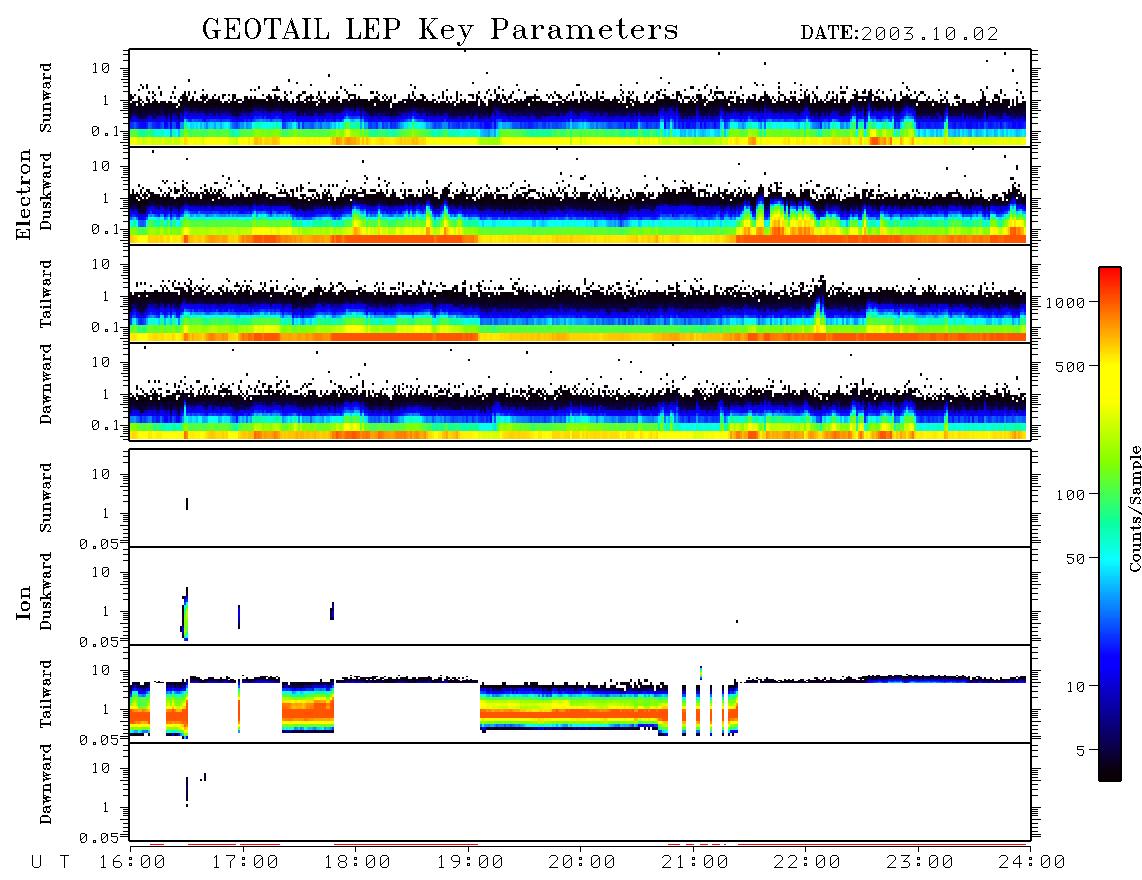
Task: Select the Electron Tailward panel label
Action: click(x=46, y=293)
